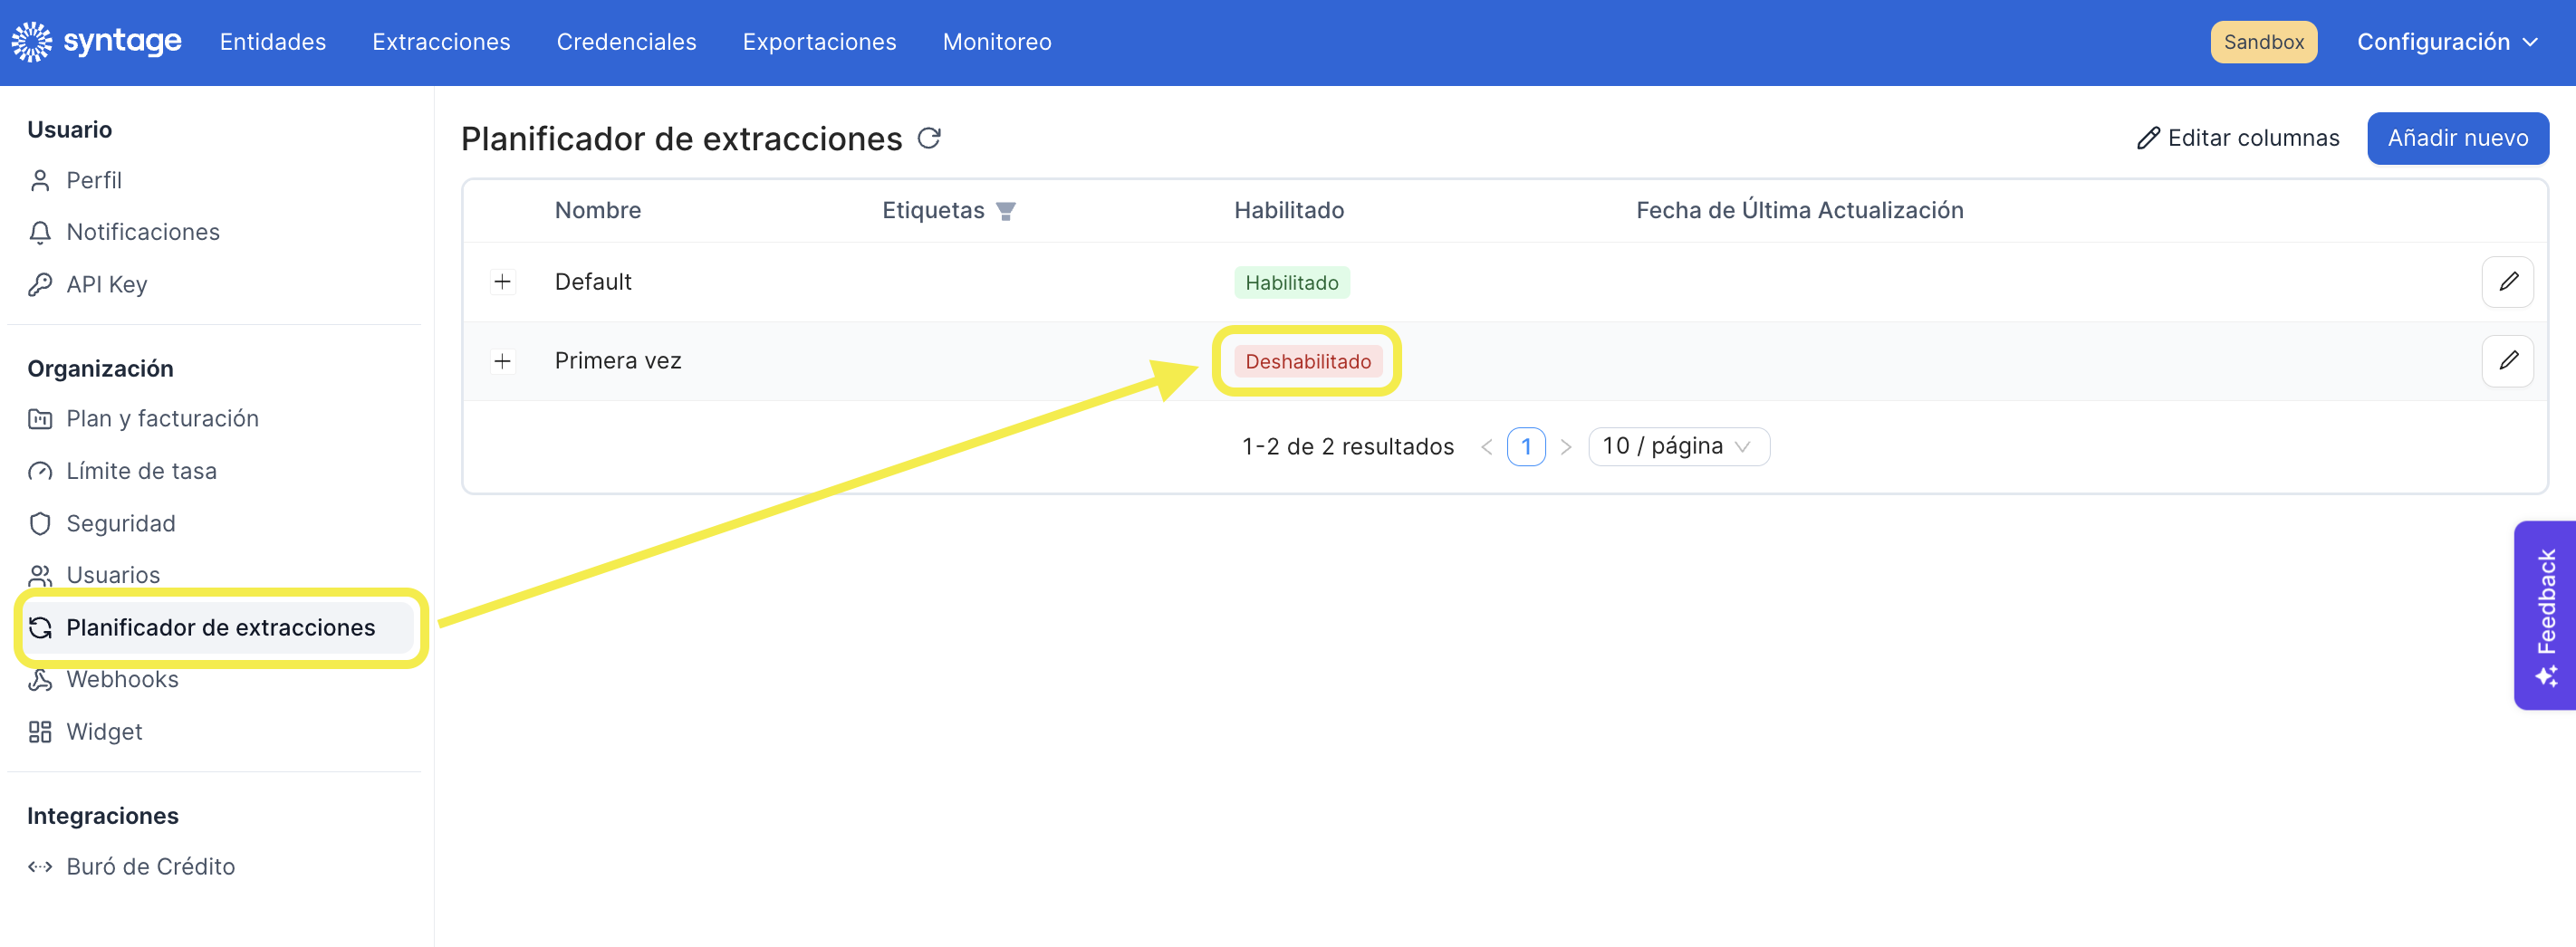Open the Feedback side panel
This screenshot has width=2576, height=947.
pyautogui.click(x=2545, y=615)
